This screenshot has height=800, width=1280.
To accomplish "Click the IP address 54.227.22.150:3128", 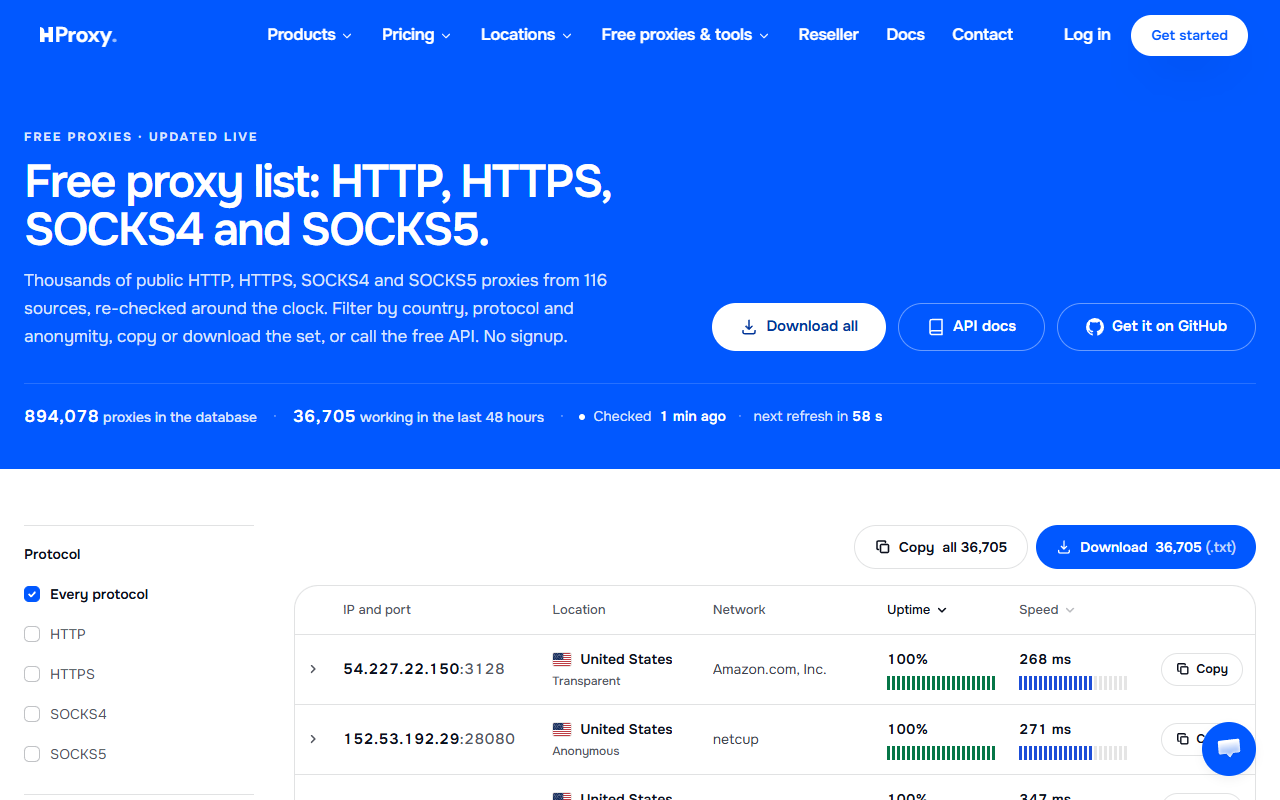I will [x=424, y=669].
